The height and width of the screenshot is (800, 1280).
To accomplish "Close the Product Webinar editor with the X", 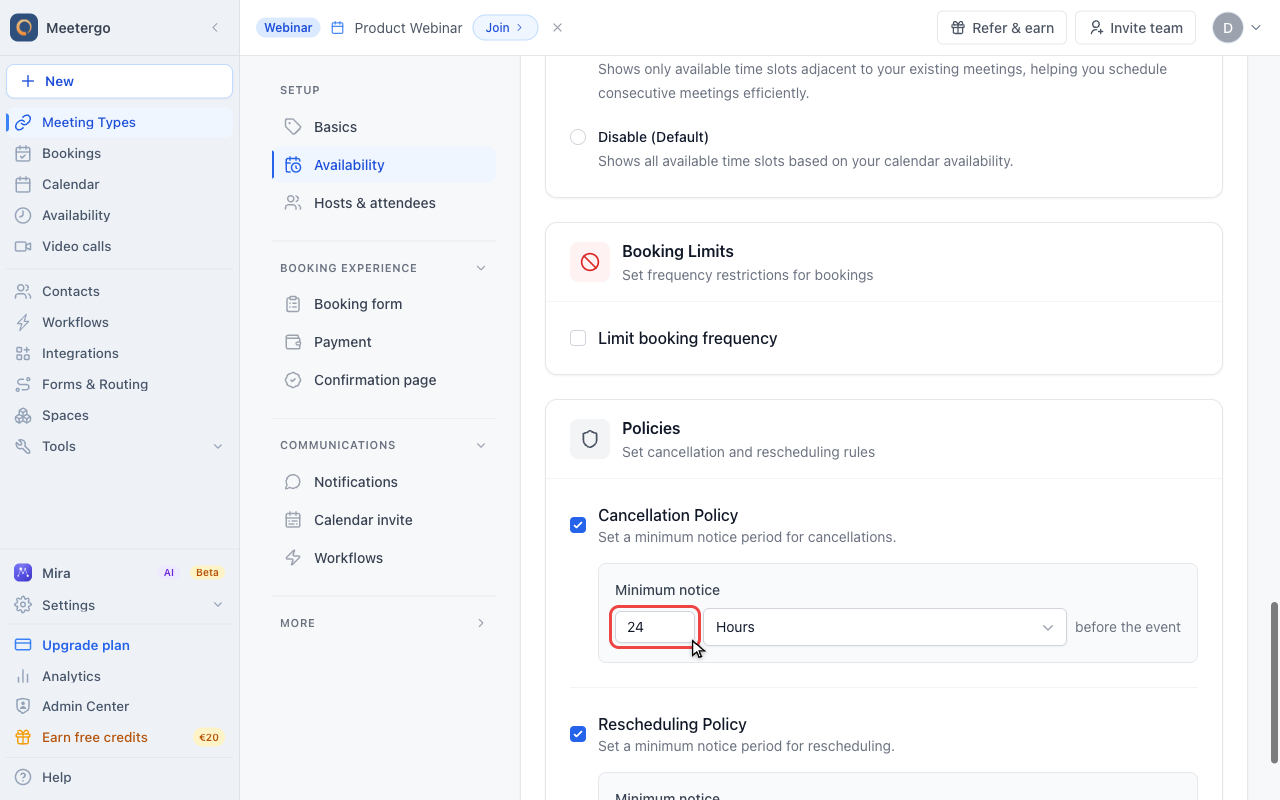I will point(558,28).
